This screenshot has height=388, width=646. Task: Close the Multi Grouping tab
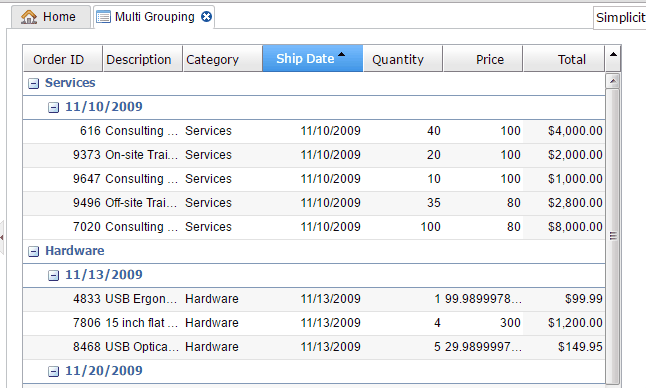(206, 16)
